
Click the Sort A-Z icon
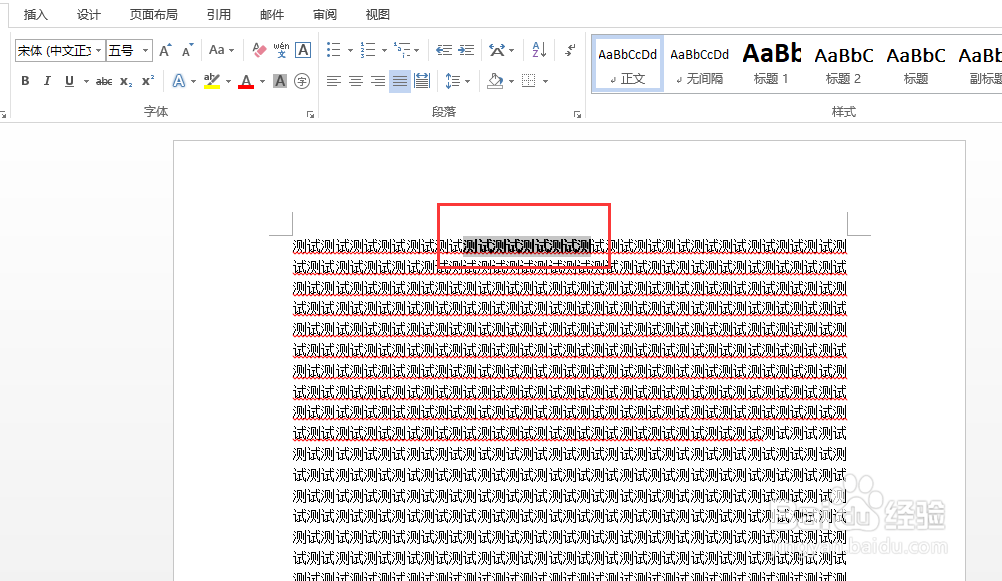coord(539,50)
